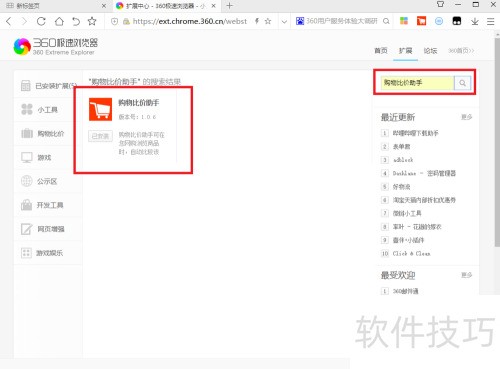Open the 购物比价助手 extension title
Screen dimensions: 500x369
[139, 103]
